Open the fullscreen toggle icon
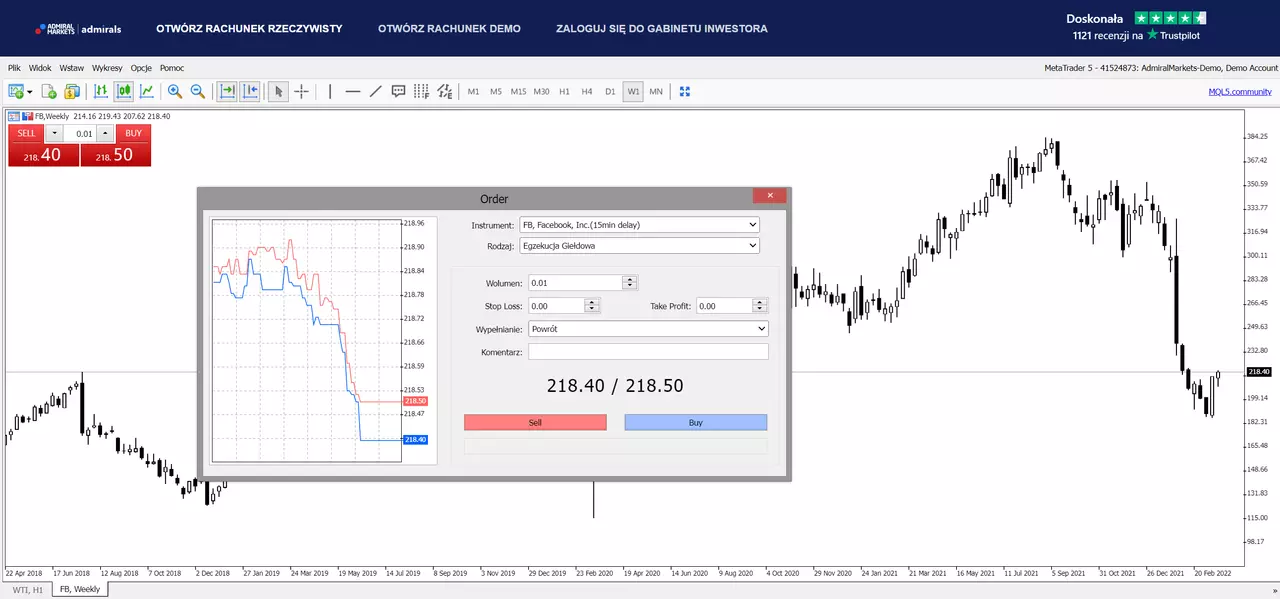The image size is (1280, 599). point(685,91)
